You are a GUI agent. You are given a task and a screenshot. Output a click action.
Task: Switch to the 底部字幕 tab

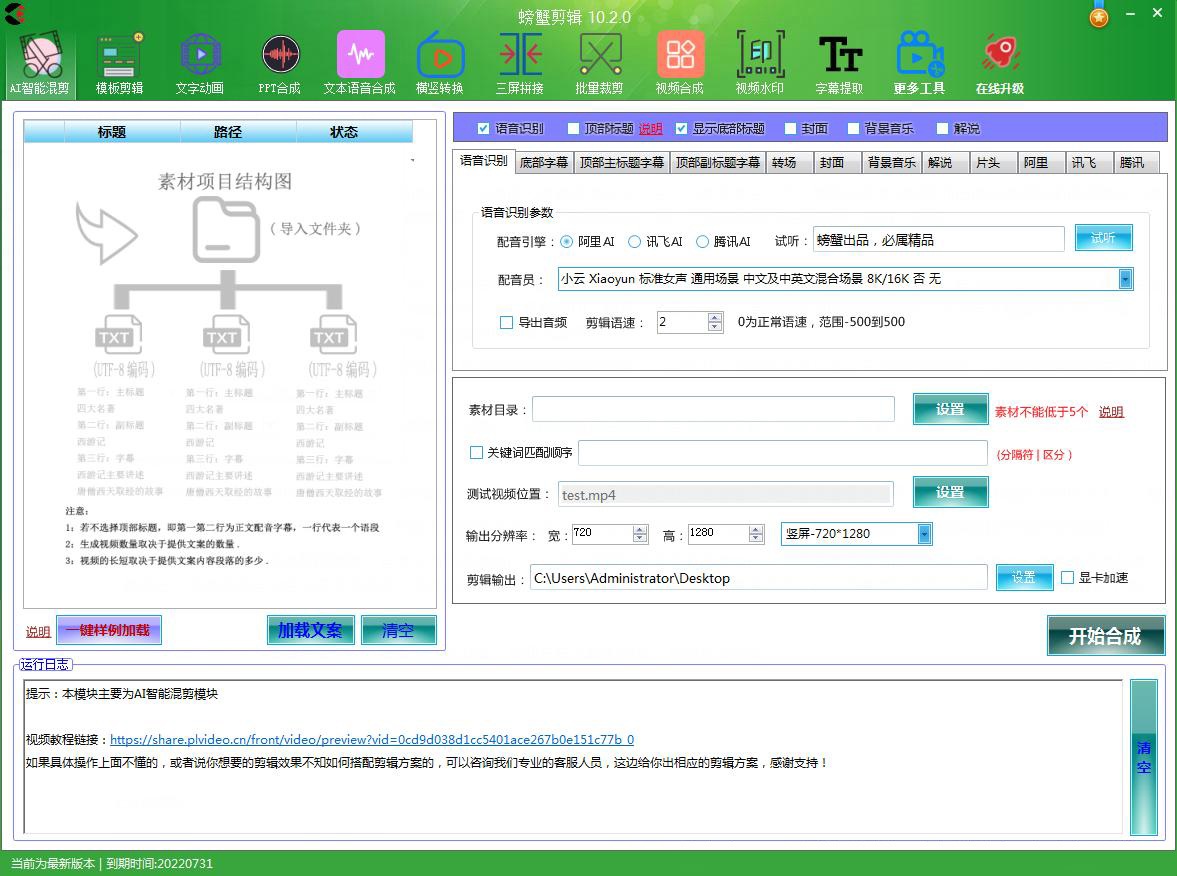[x=544, y=162]
